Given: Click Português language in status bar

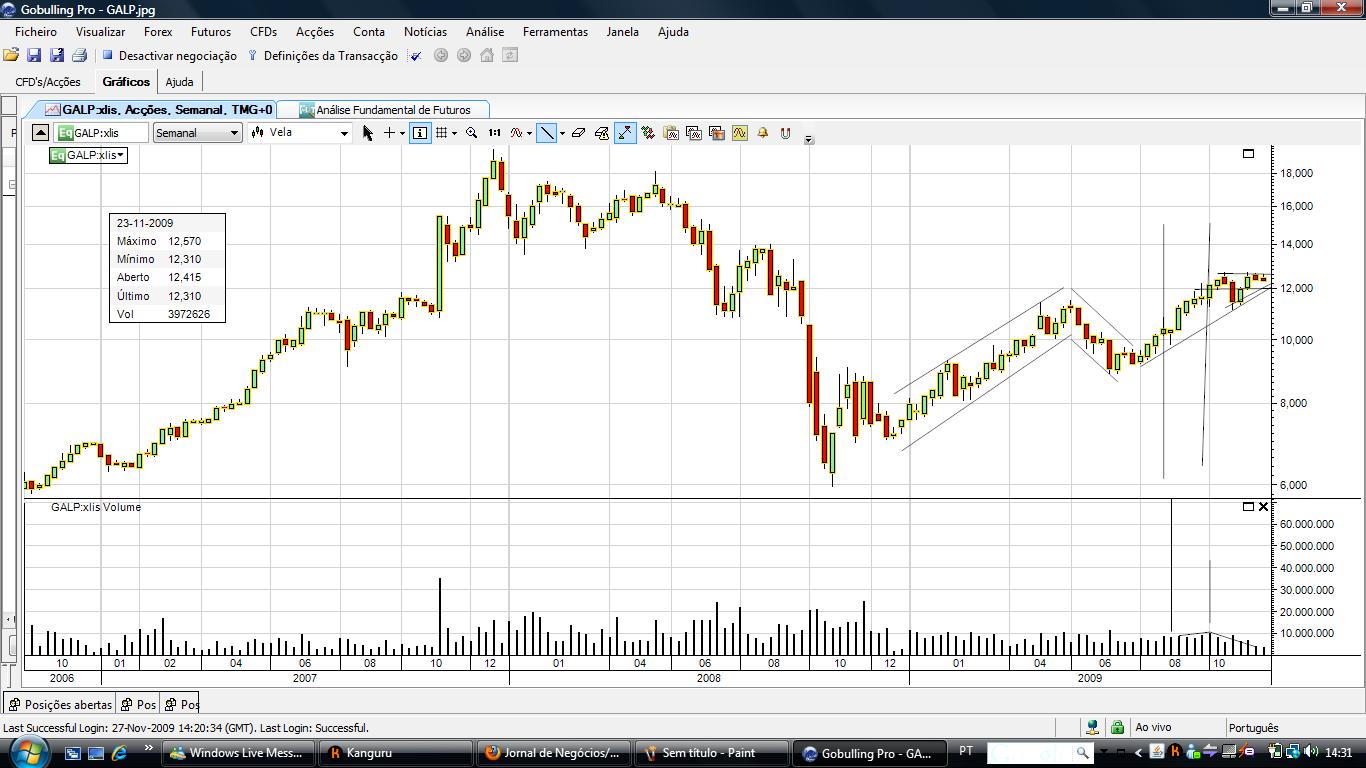Looking at the screenshot, I should (1253, 728).
